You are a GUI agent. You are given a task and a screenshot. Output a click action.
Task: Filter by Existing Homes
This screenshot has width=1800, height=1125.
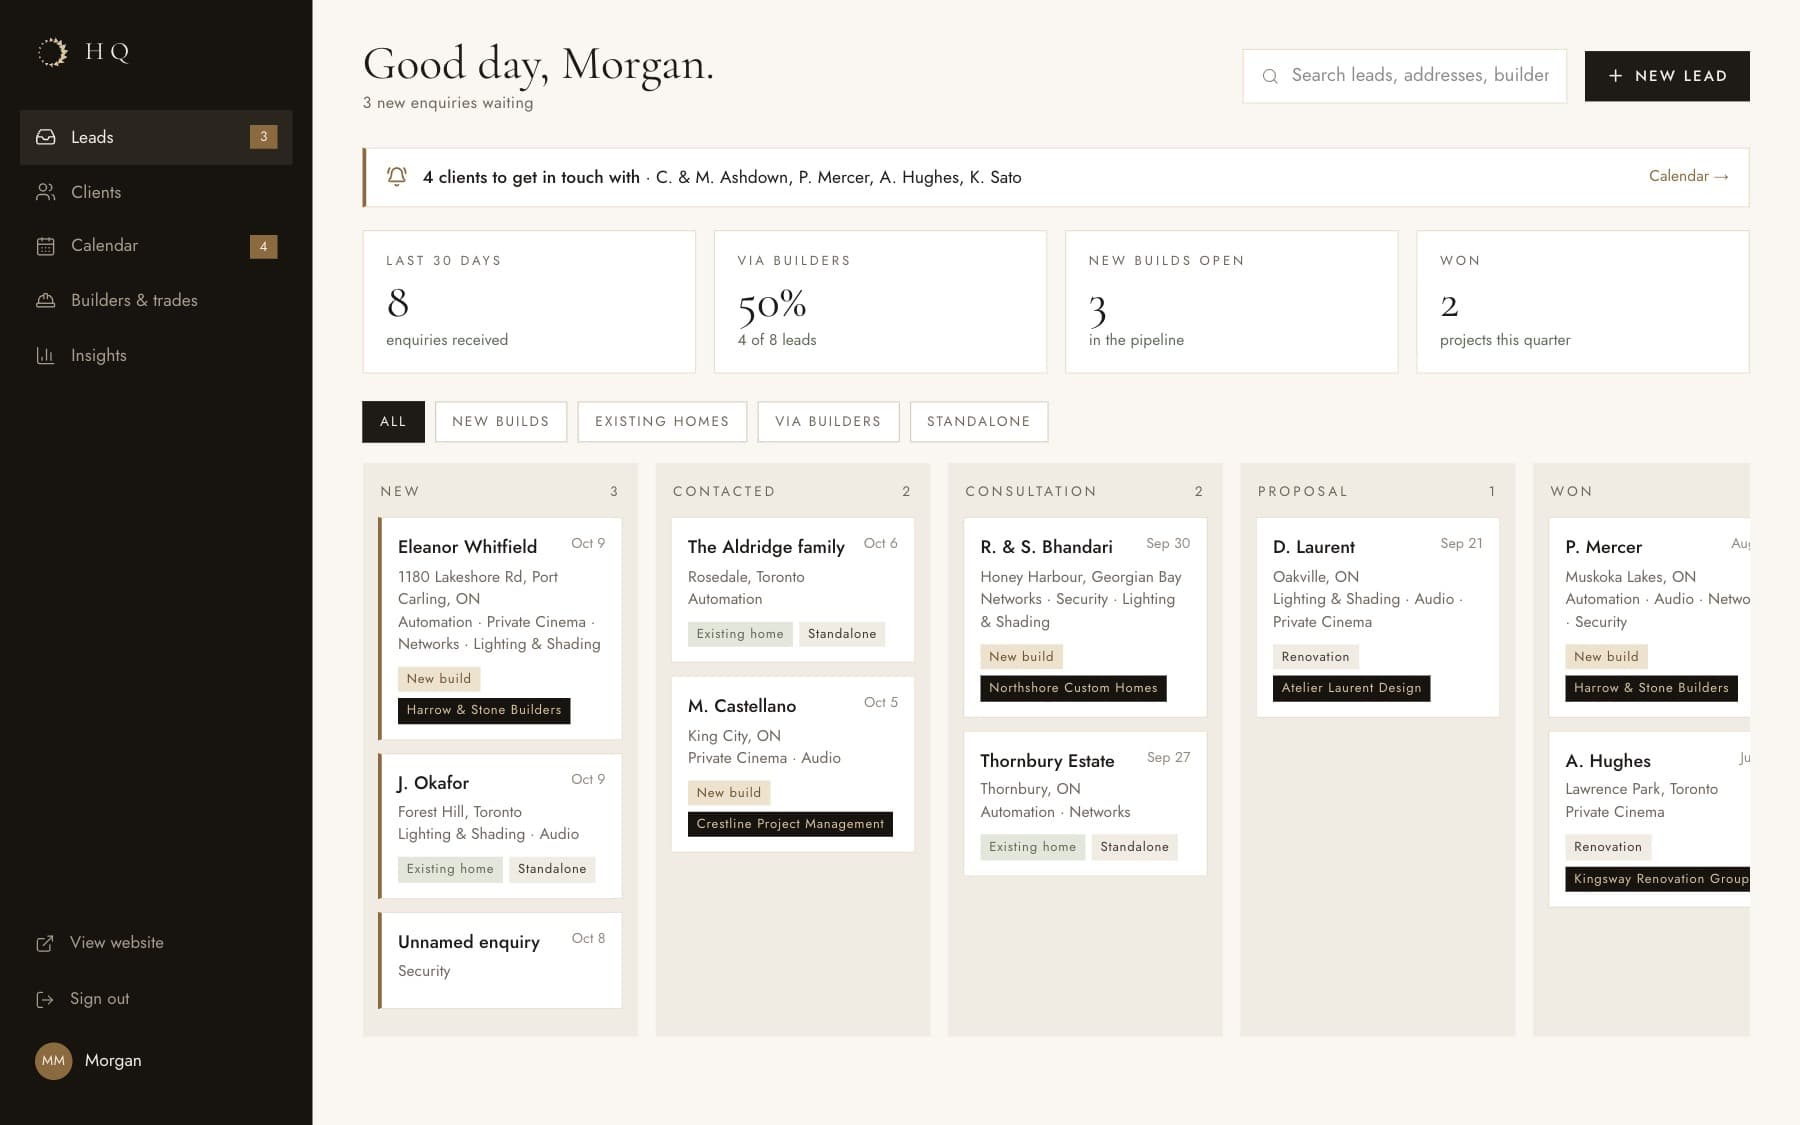tap(662, 422)
